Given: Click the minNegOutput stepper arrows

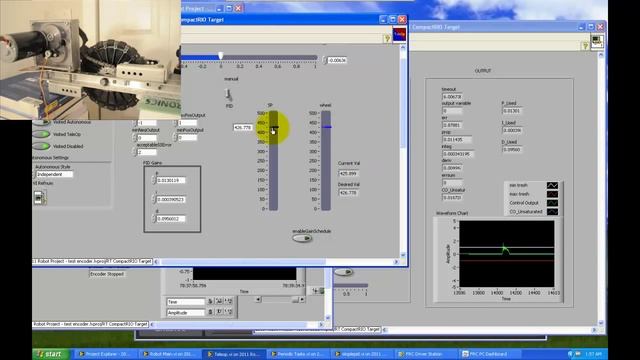Looking at the screenshot, I should pos(134,138).
